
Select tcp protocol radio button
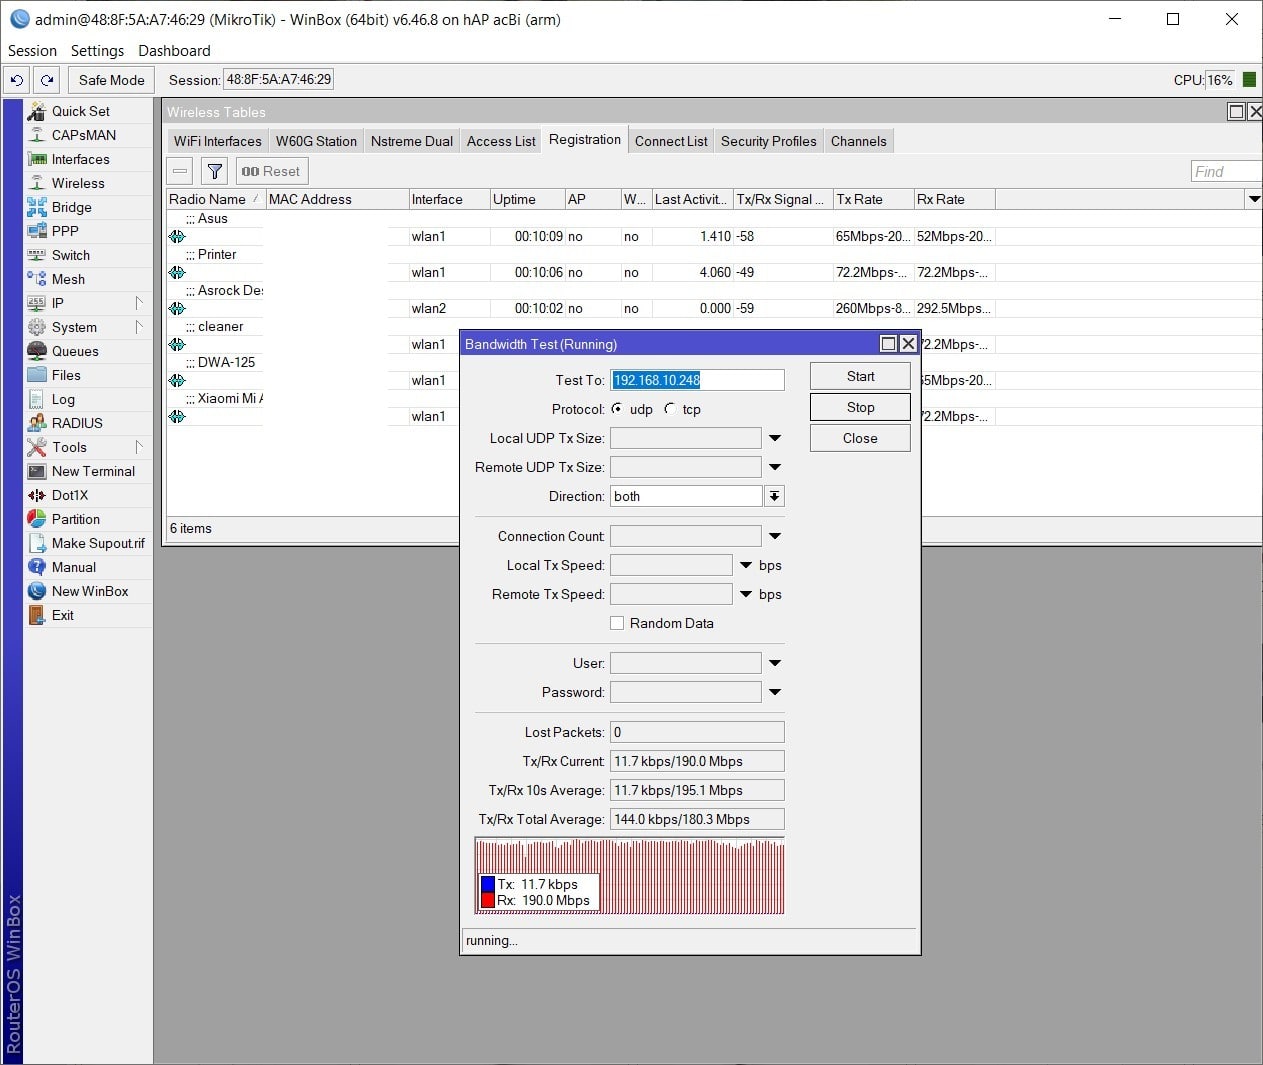point(669,409)
